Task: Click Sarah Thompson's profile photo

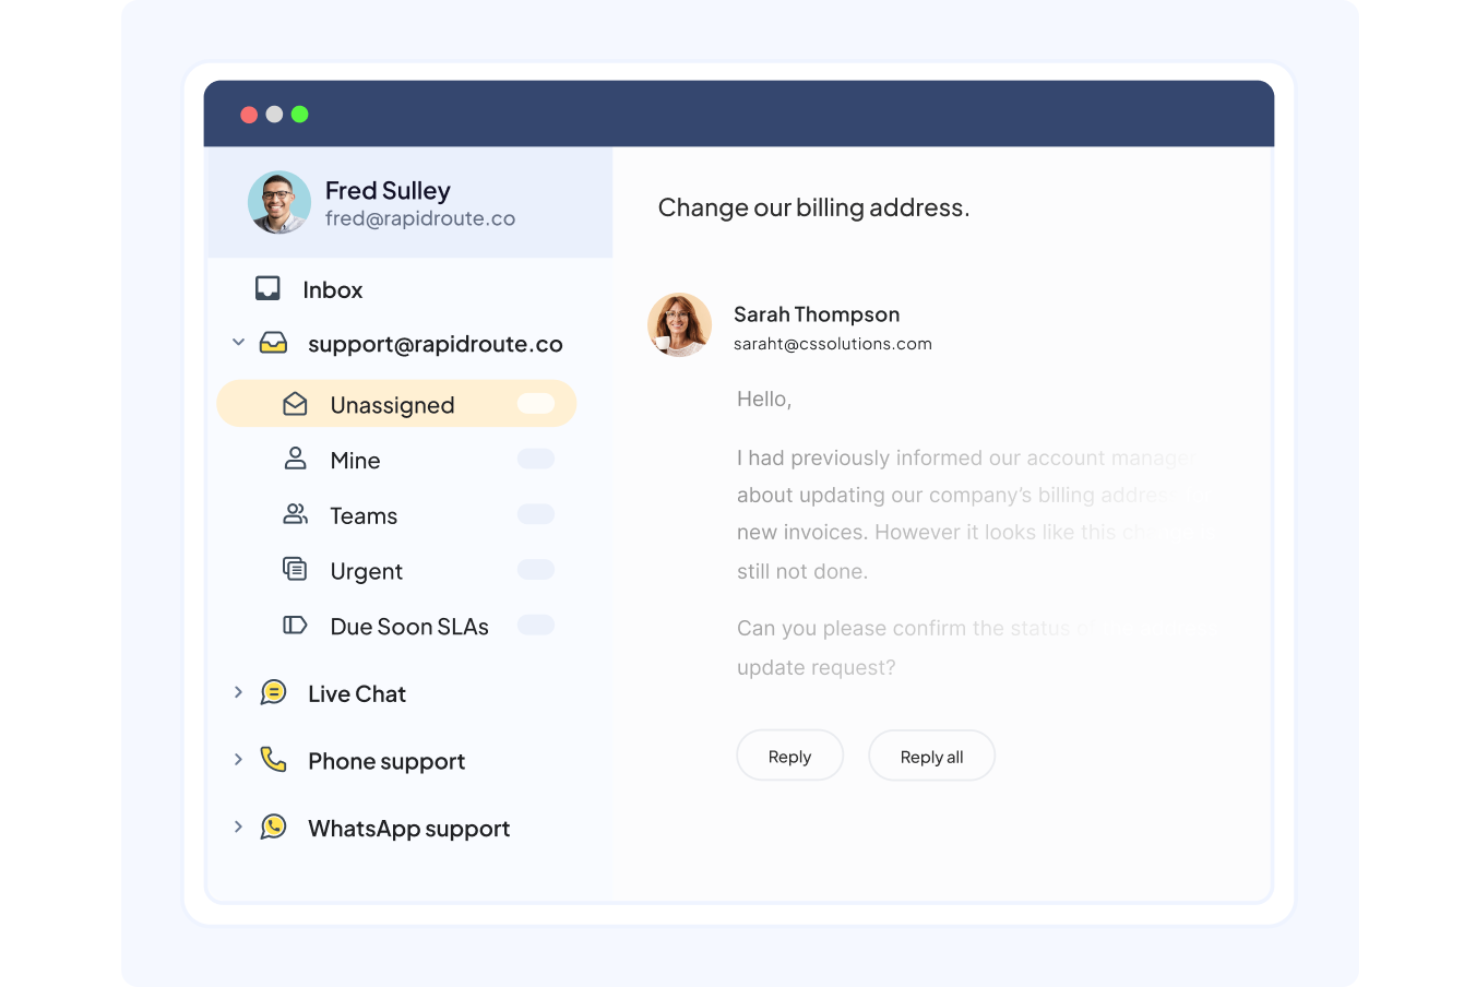Action: click(x=679, y=325)
